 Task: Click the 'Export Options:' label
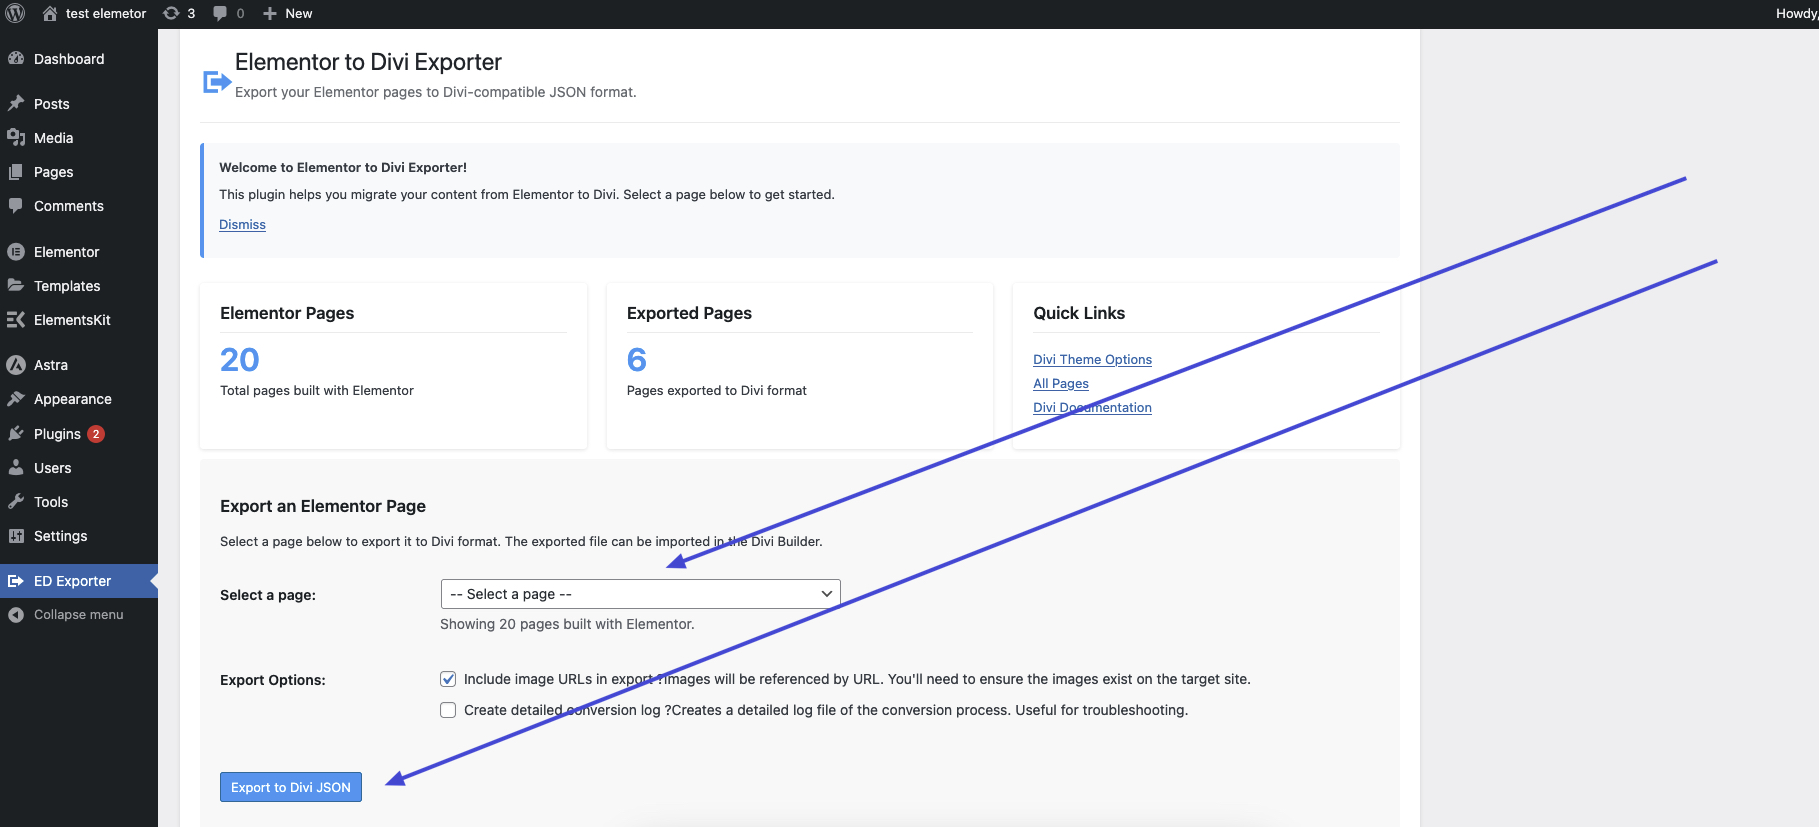point(273,680)
